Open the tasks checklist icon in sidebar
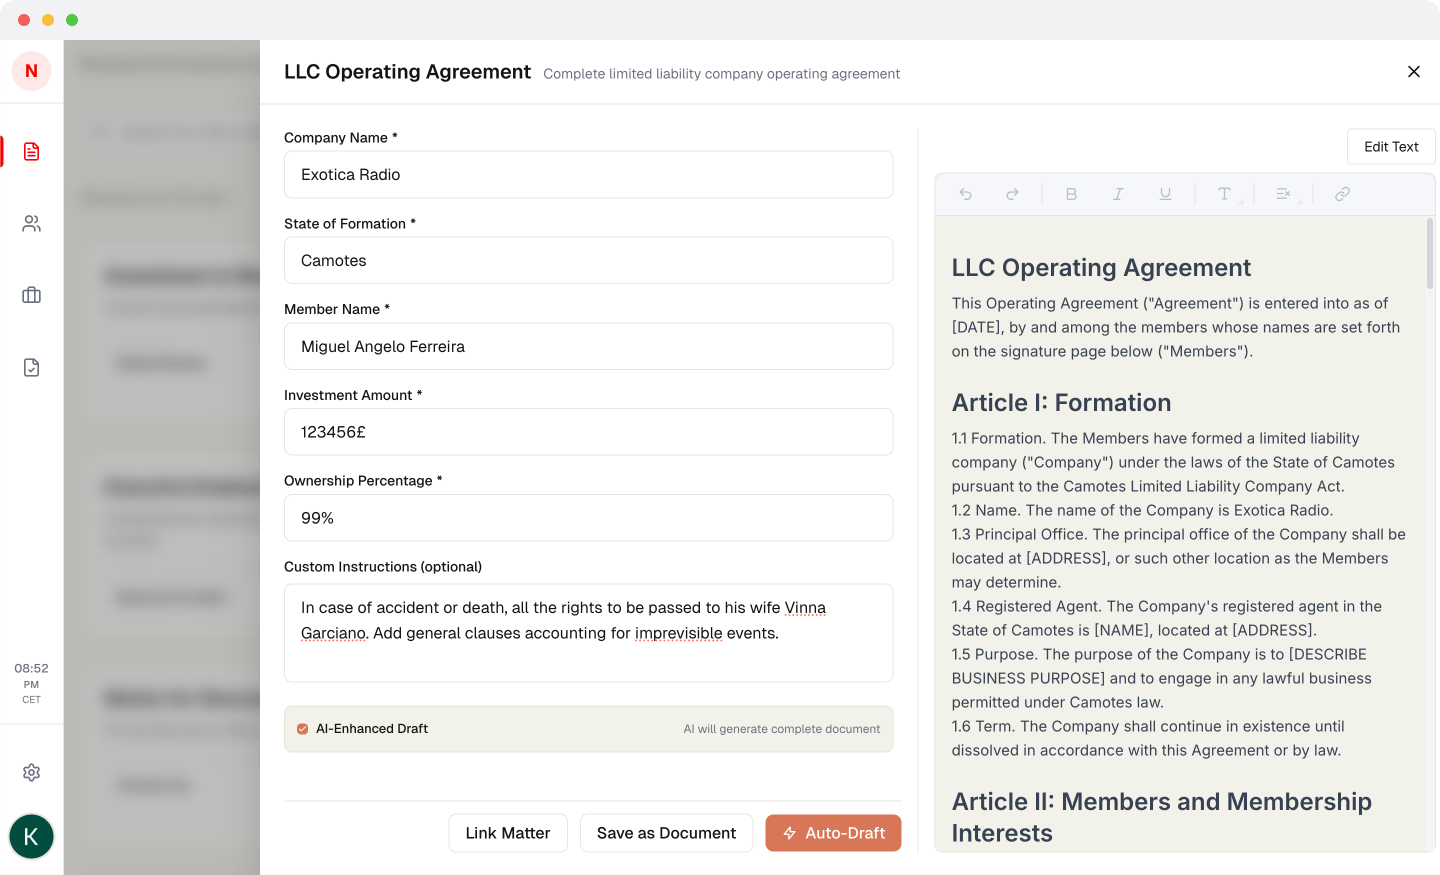Image resolution: width=1440 pixels, height=875 pixels. point(31,367)
